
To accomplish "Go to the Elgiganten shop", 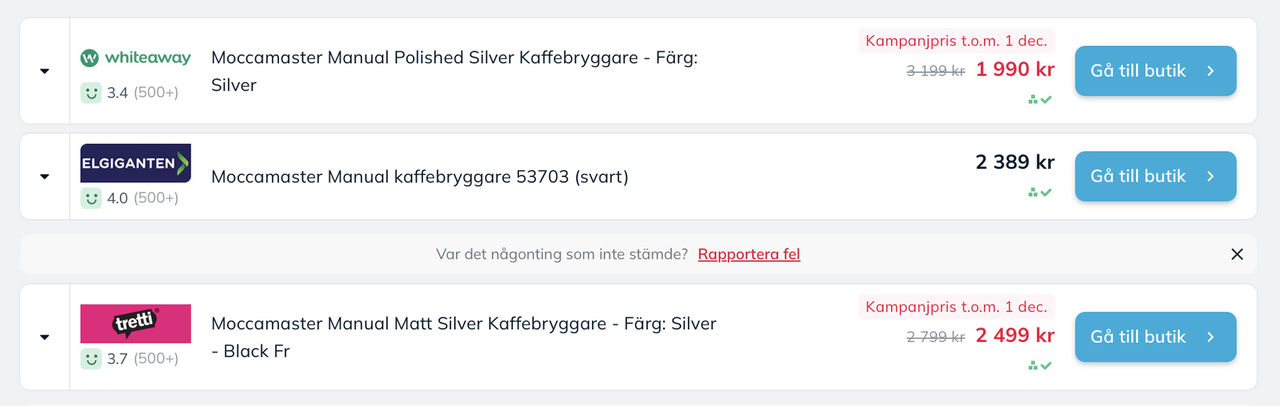I will 1155,176.
